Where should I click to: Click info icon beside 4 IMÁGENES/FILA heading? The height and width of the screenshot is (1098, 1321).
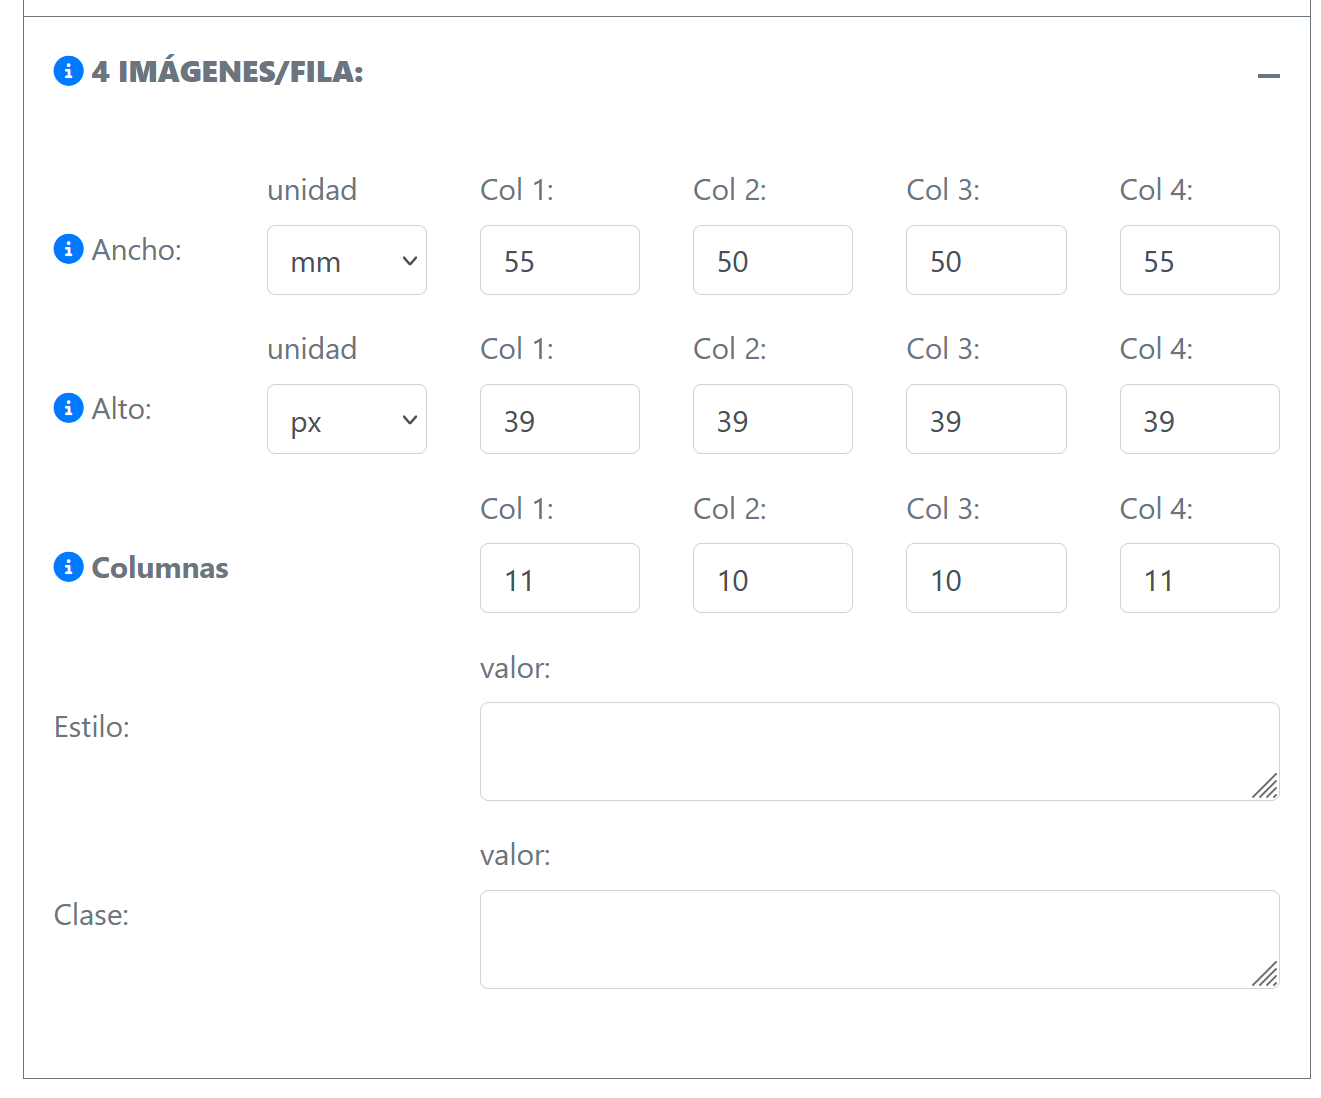pos(68,71)
